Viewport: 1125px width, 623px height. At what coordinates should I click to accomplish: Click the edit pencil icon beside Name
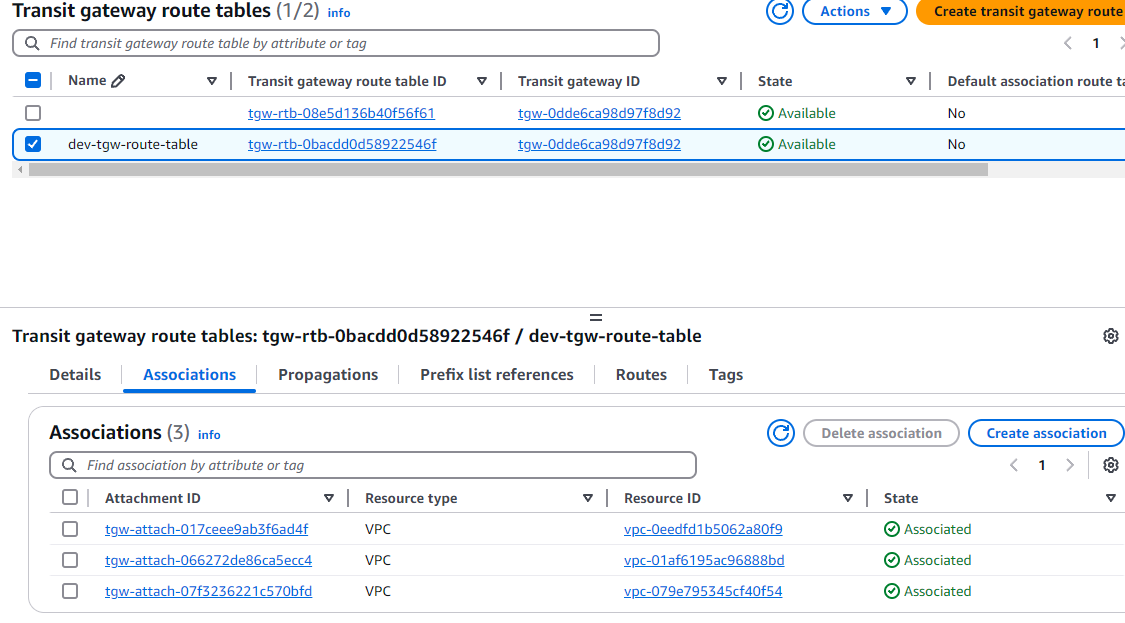pyautogui.click(x=118, y=81)
